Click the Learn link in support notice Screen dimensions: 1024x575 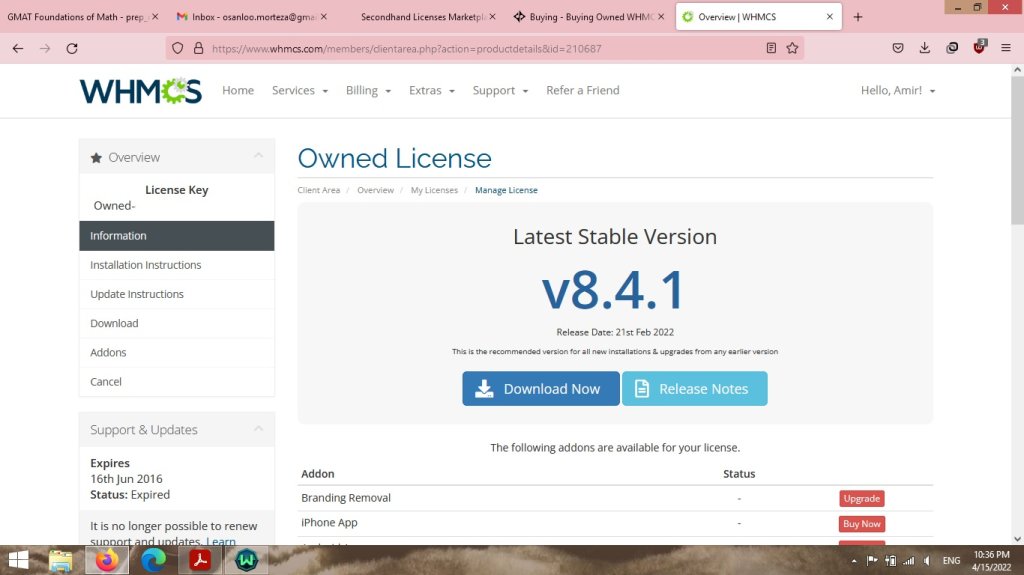click(221, 541)
